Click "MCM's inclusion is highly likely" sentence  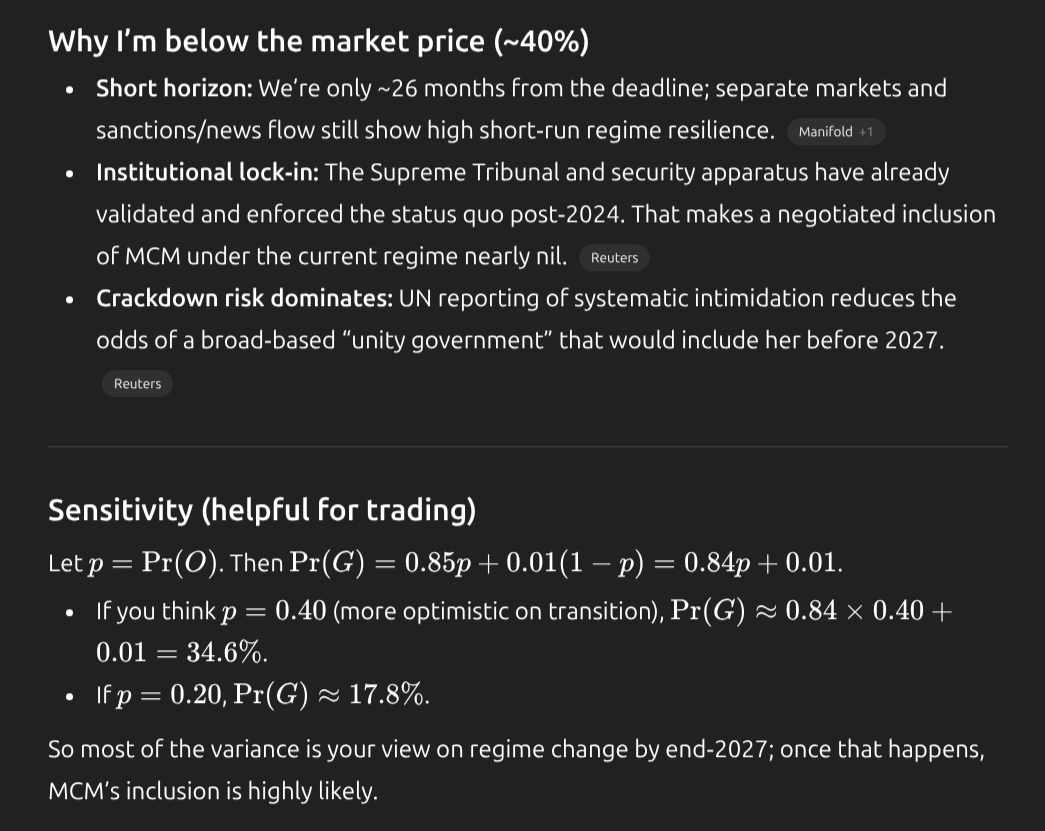click(212, 792)
